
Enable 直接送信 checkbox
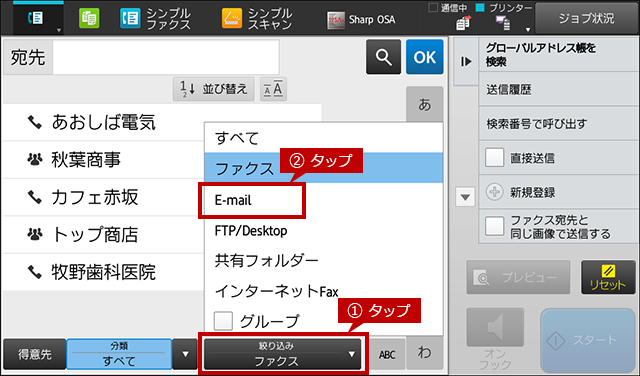[494, 158]
